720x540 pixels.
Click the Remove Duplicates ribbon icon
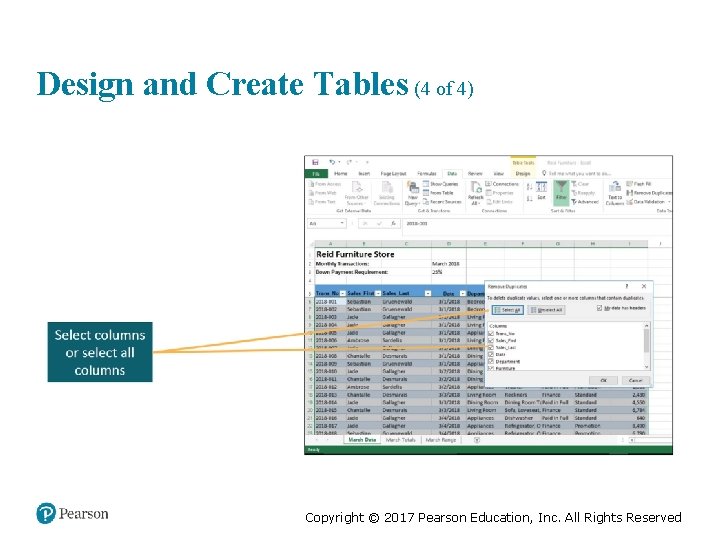click(x=630, y=193)
